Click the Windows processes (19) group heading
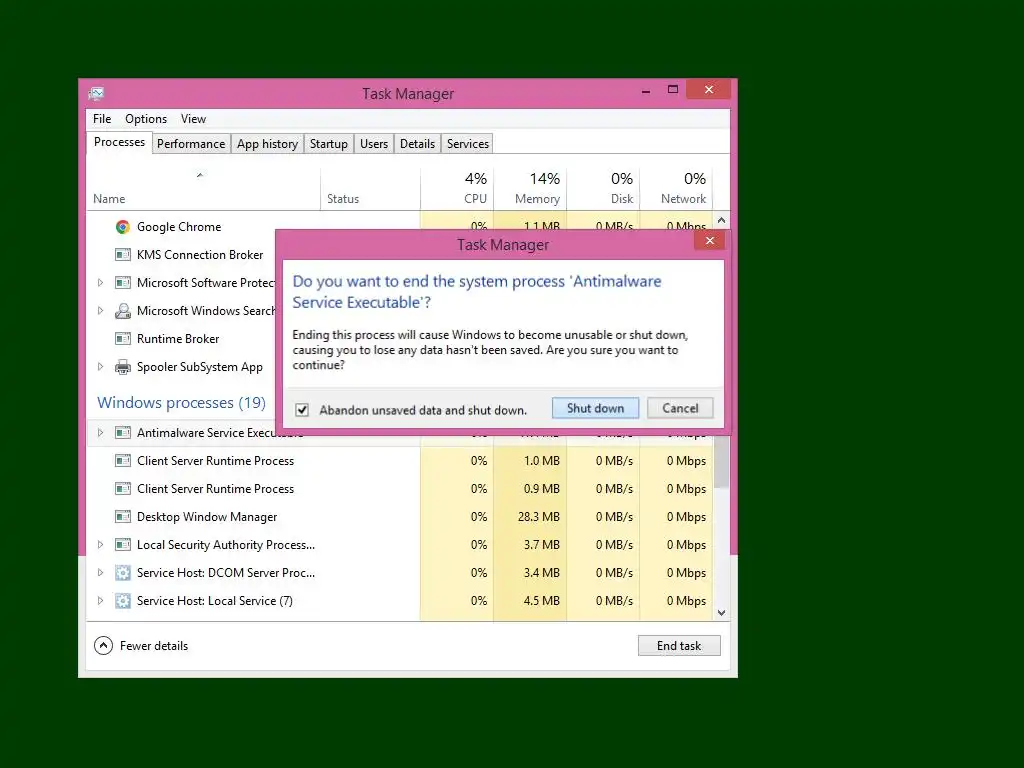This screenshot has width=1024, height=768. [182, 402]
